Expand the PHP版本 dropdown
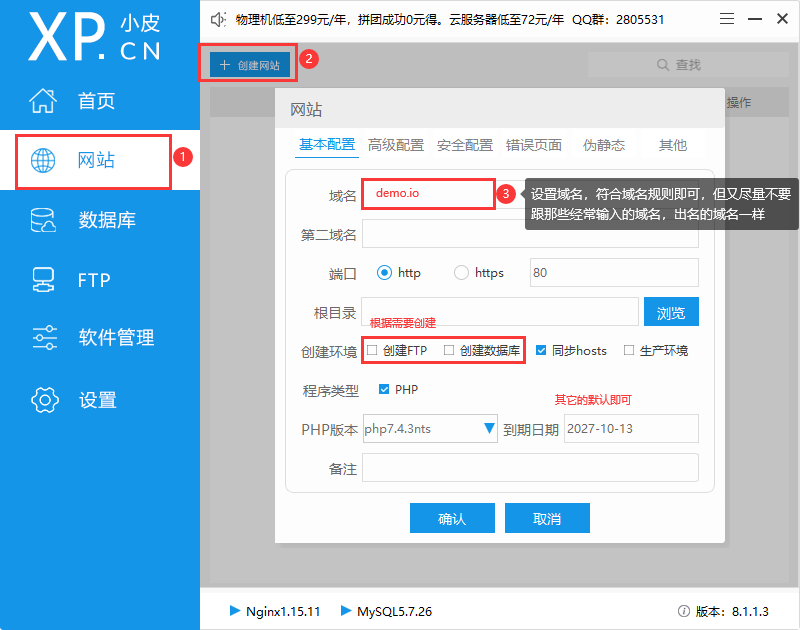 tap(489, 429)
